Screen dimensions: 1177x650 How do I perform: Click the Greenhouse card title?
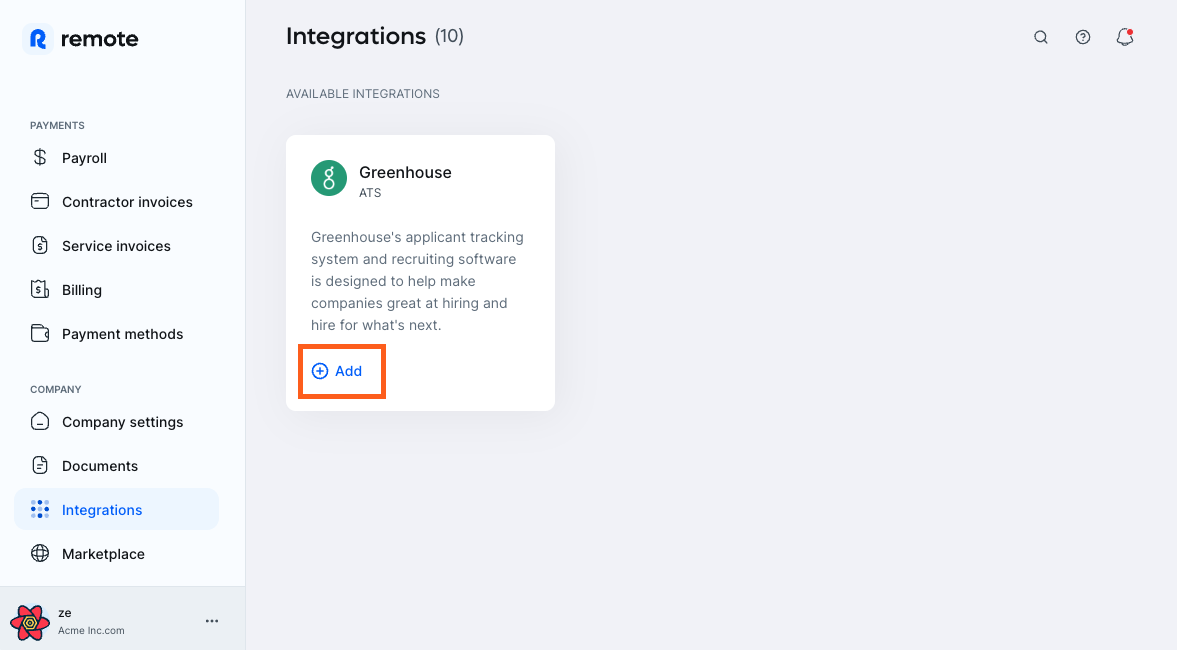(405, 173)
